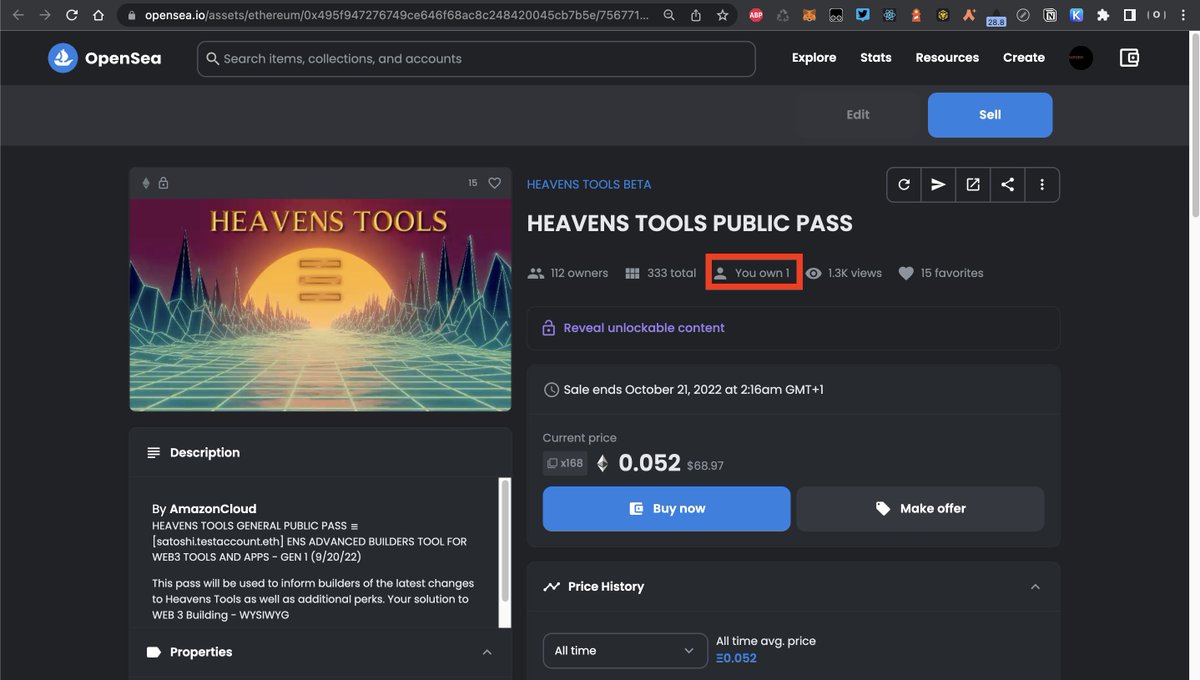Click the lock icon above the artwork
Viewport: 1200px width, 680px height.
point(163,183)
